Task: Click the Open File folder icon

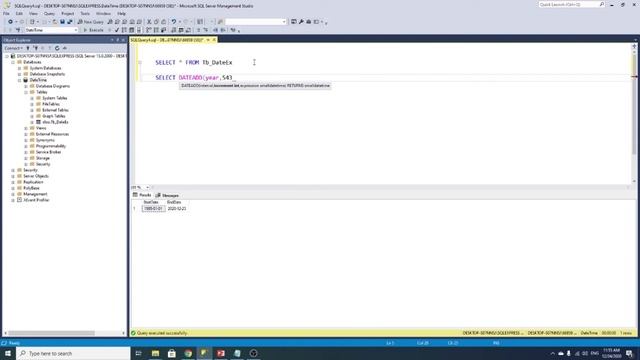Action: tap(55, 22)
